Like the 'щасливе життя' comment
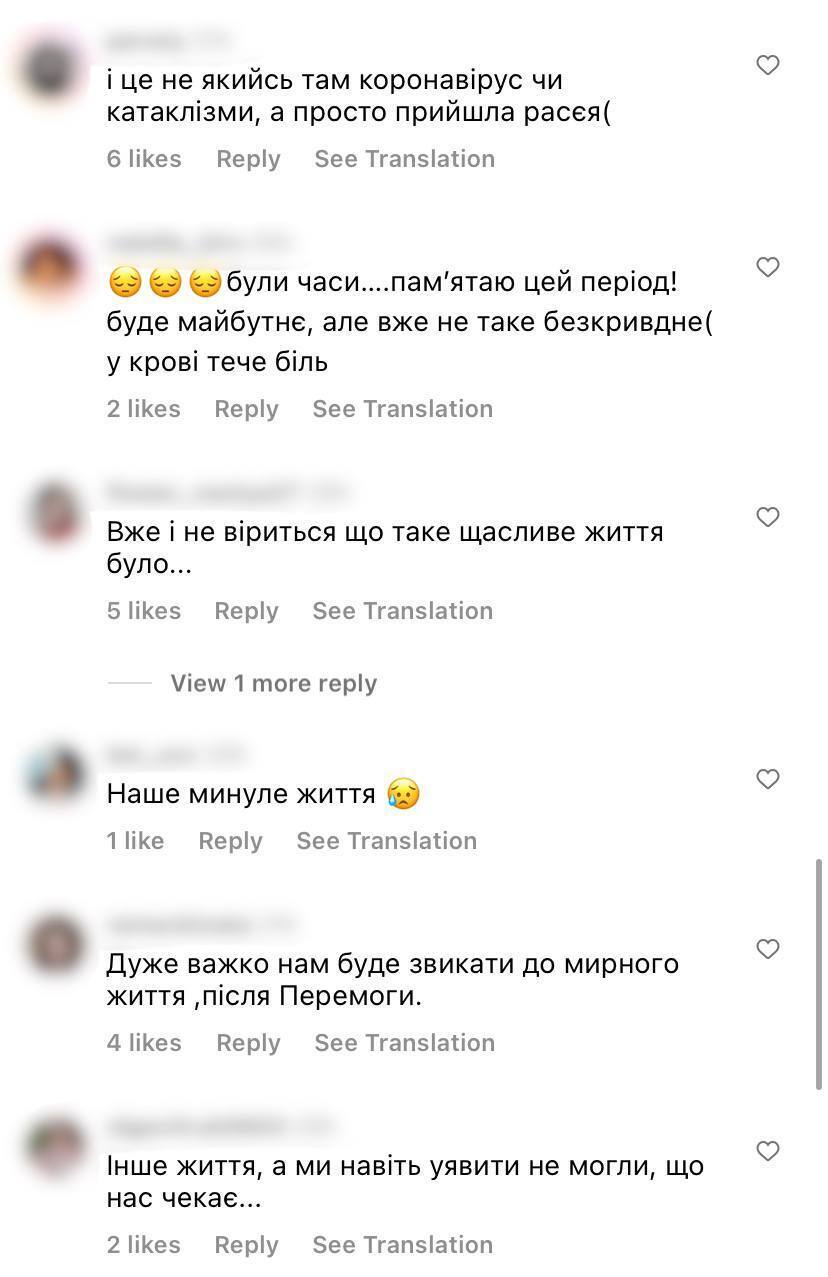The image size is (828, 1277). coord(767,517)
